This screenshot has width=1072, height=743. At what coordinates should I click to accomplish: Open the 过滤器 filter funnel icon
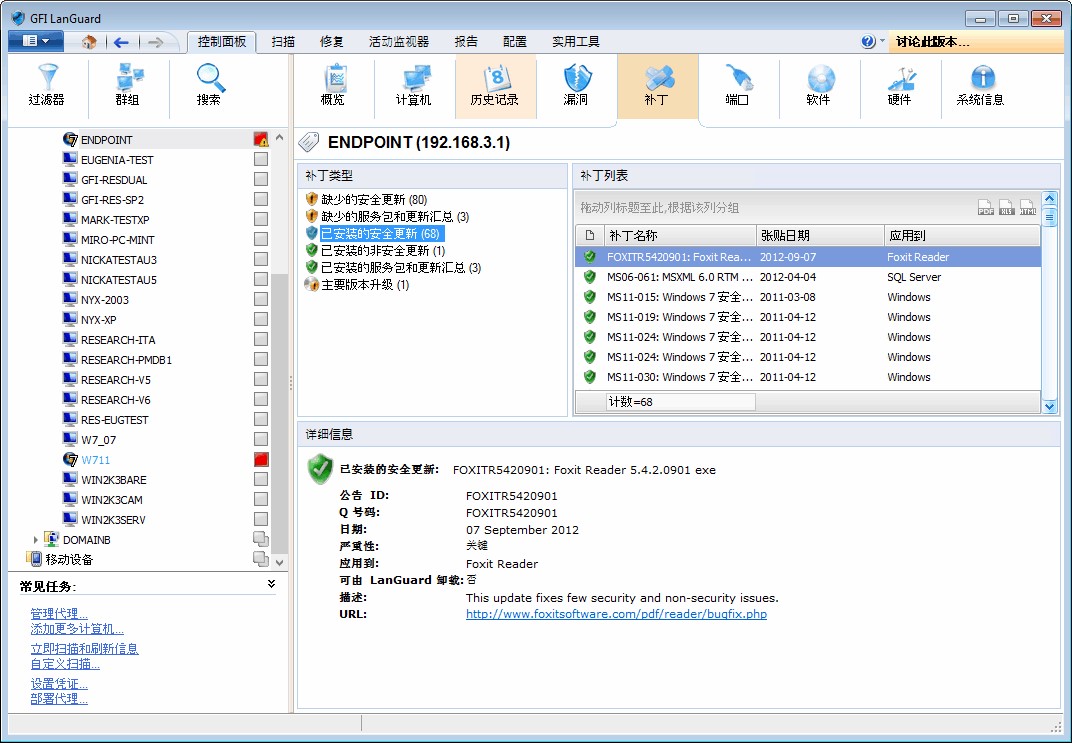click(47, 78)
